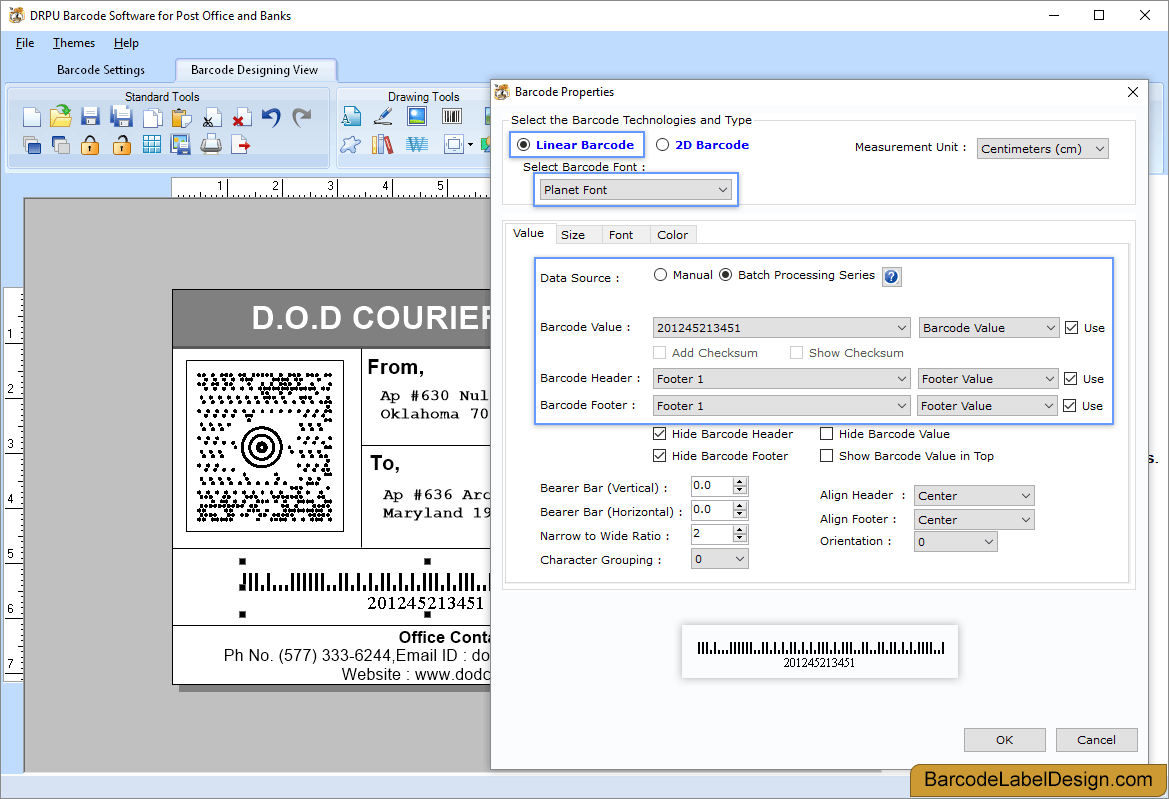1169x799 pixels.
Task: Copy the selected object
Action: click(x=152, y=118)
